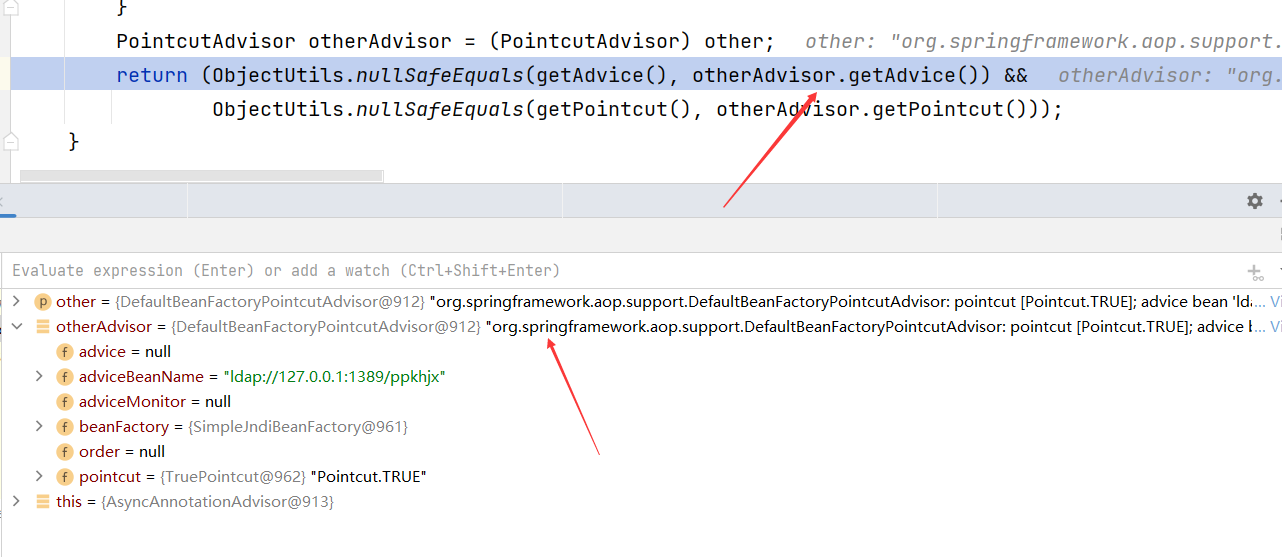Expand the pointcut field
Screen dimensions: 1282x557
(x=39, y=476)
